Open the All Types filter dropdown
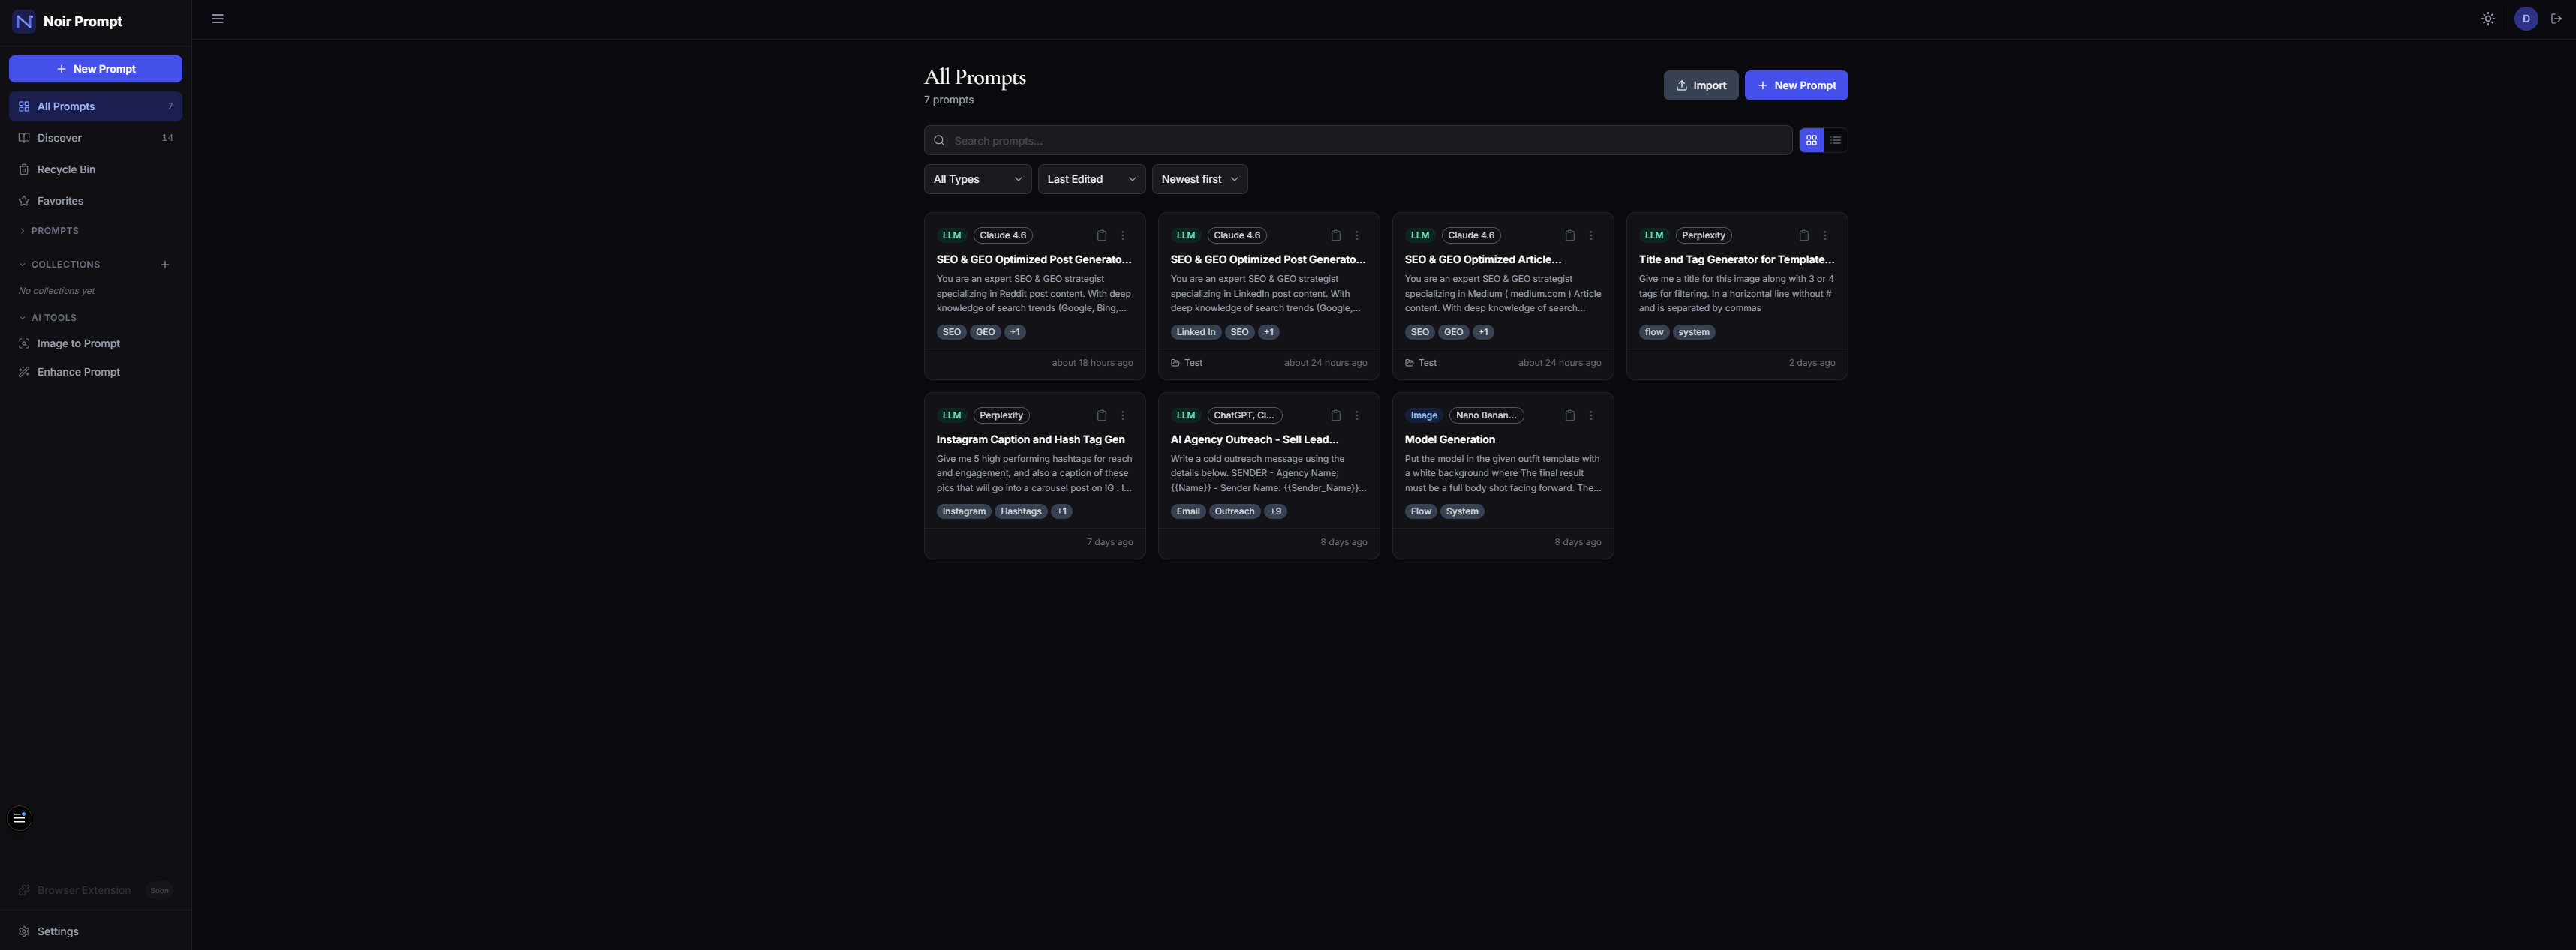2576x950 pixels. pos(977,180)
